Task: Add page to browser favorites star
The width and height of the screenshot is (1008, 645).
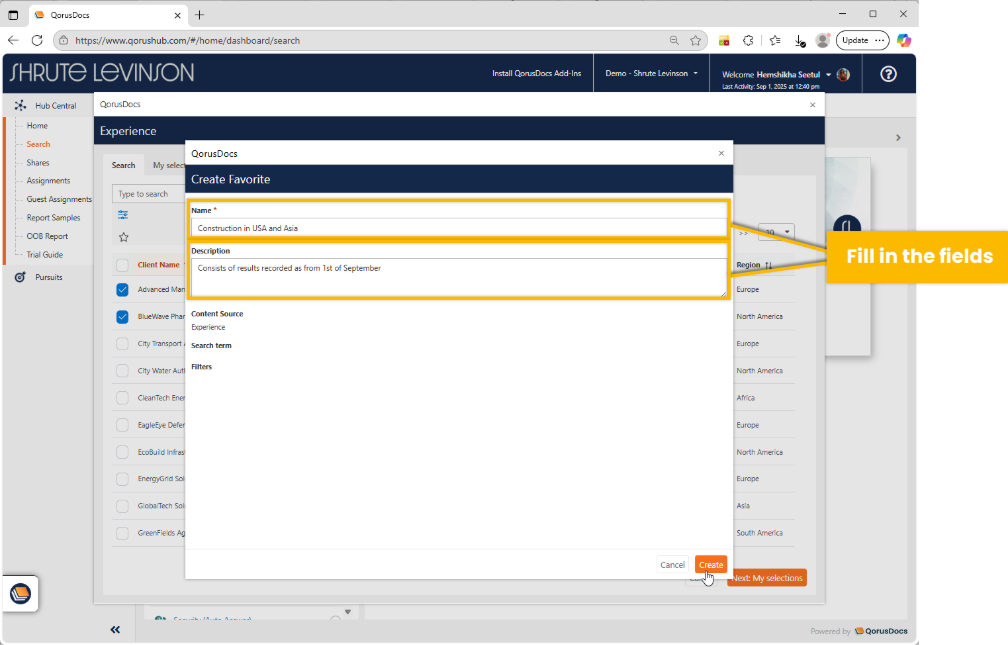Action: click(695, 40)
